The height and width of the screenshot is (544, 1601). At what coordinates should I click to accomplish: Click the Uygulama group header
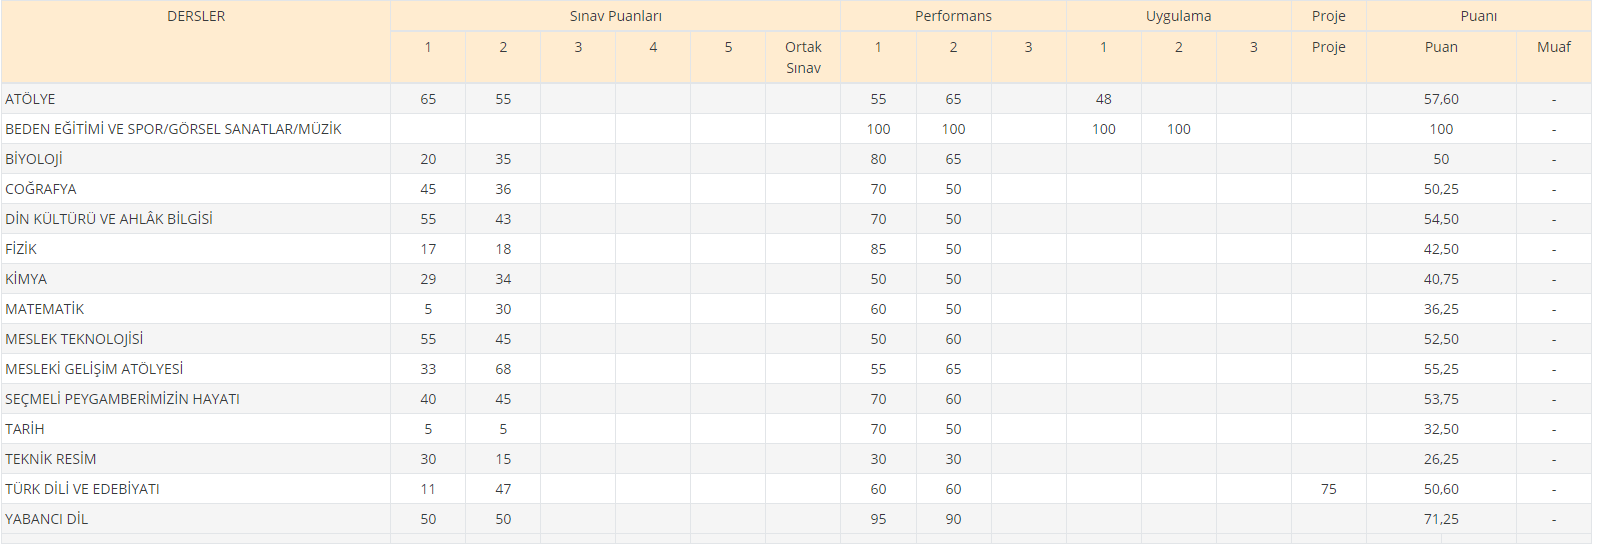pyautogui.click(x=1178, y=16)
